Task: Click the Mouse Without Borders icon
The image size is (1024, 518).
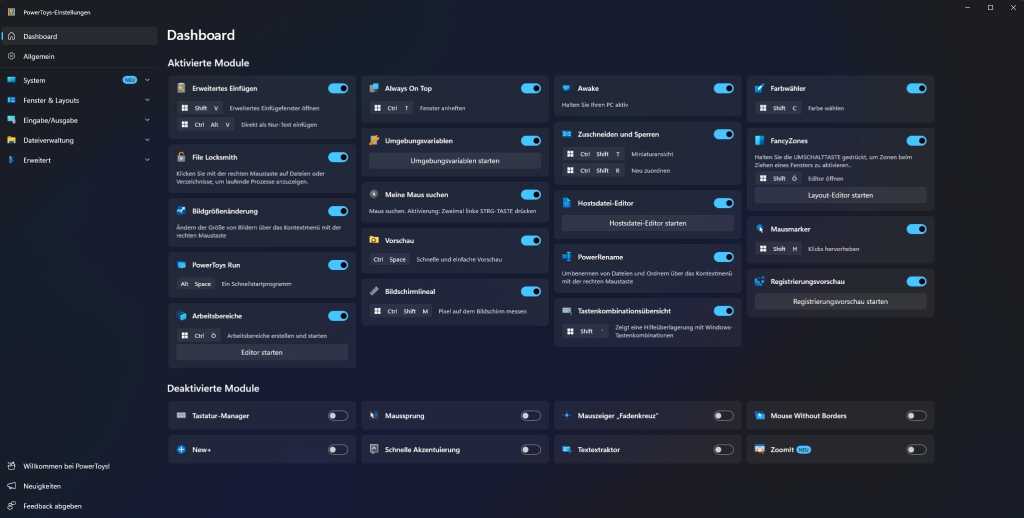Action: point(759,415)
